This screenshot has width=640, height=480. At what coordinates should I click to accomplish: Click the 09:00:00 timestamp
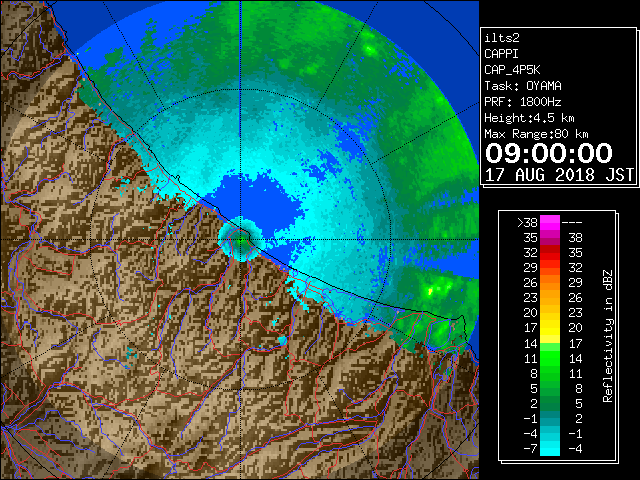pyautogui.click(x=549, y=153)
